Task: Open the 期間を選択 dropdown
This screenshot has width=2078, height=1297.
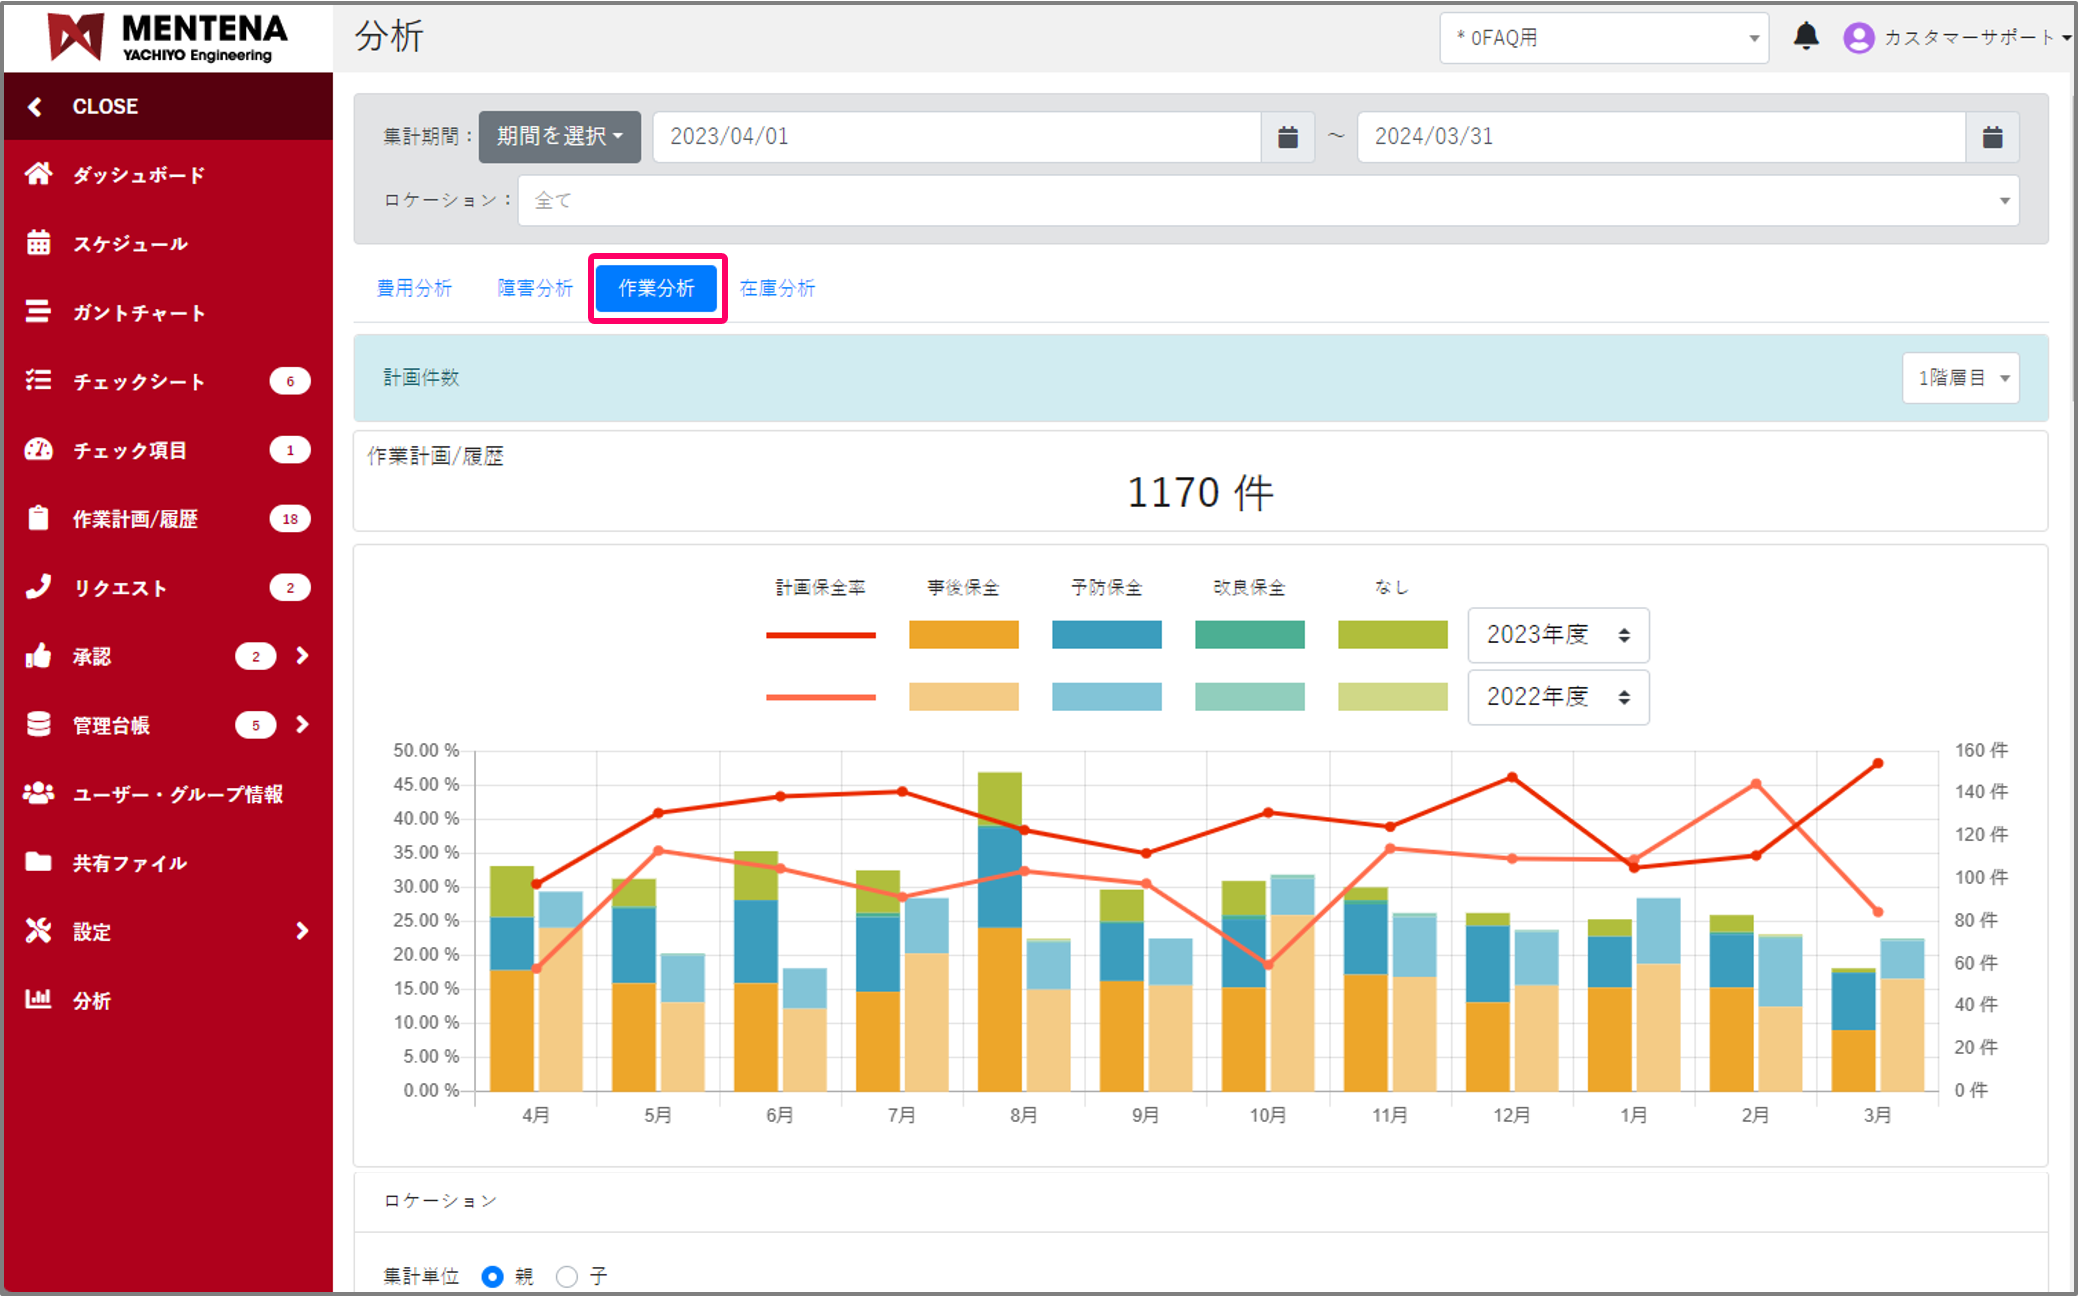Action: 559,137
